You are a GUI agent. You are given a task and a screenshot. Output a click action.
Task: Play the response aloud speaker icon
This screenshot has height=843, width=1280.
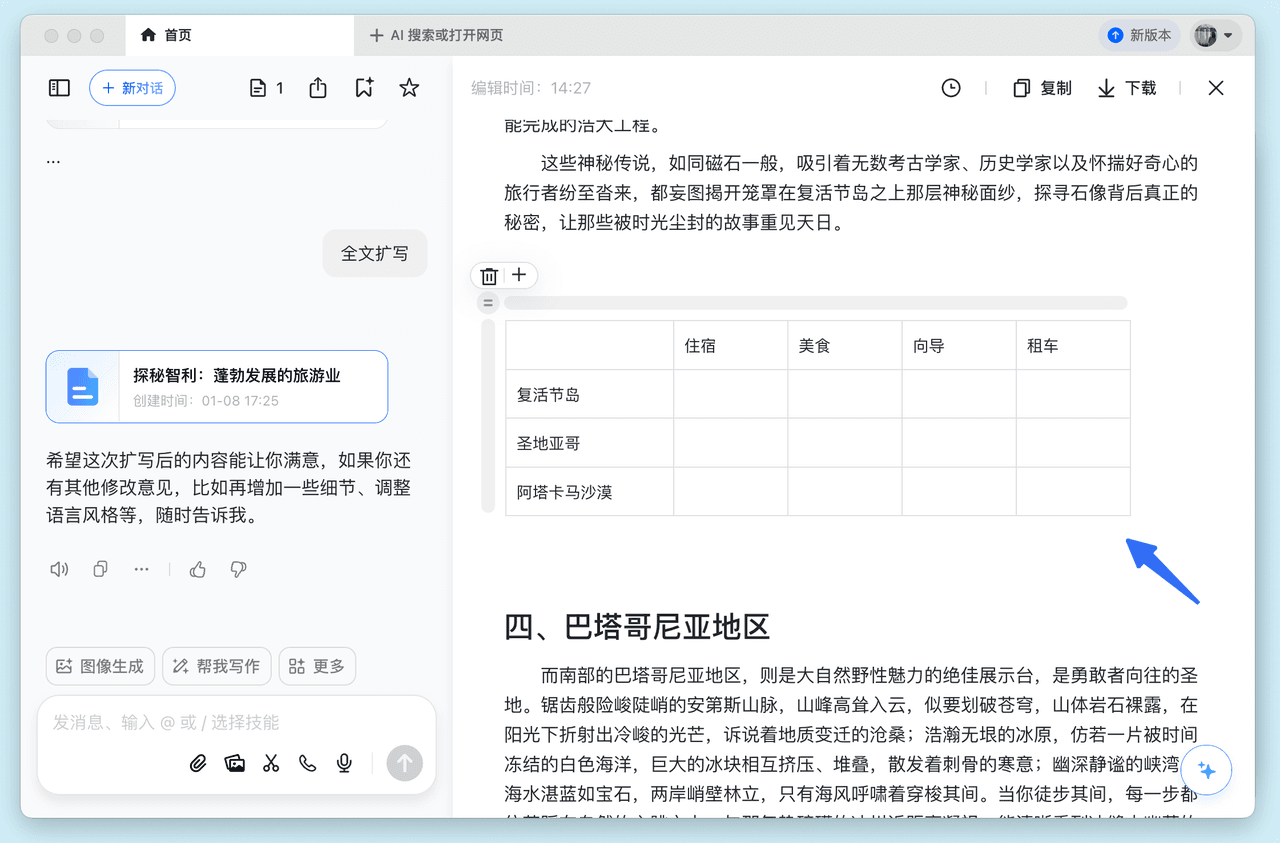pos(59,569)
